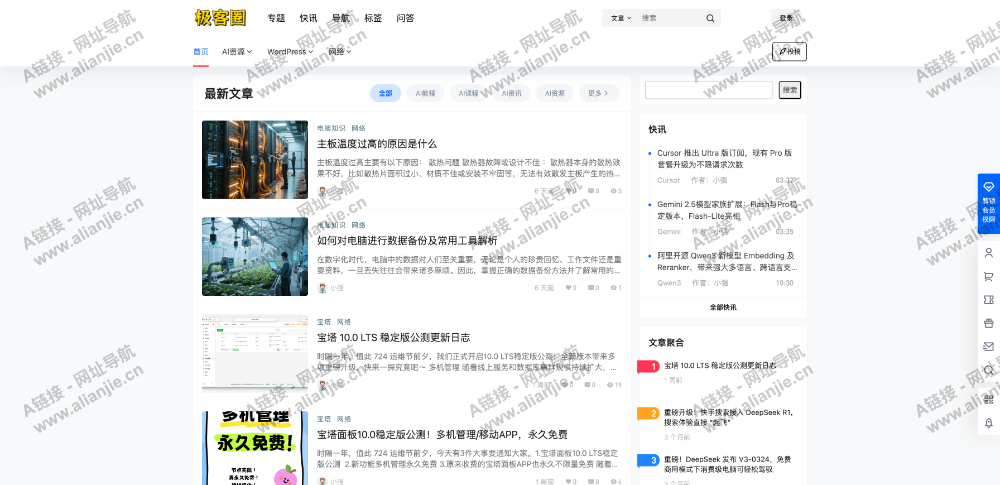This screenshot has height=485, width=1000.
Task: Click the 投稿 button
Action: pos(789,52)
